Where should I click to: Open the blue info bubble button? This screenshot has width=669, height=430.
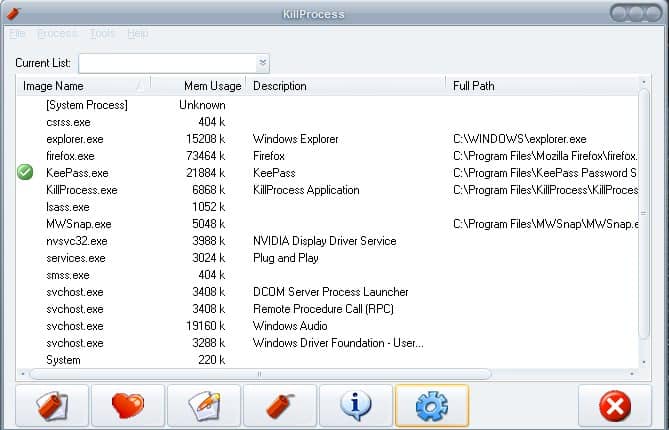356,406
